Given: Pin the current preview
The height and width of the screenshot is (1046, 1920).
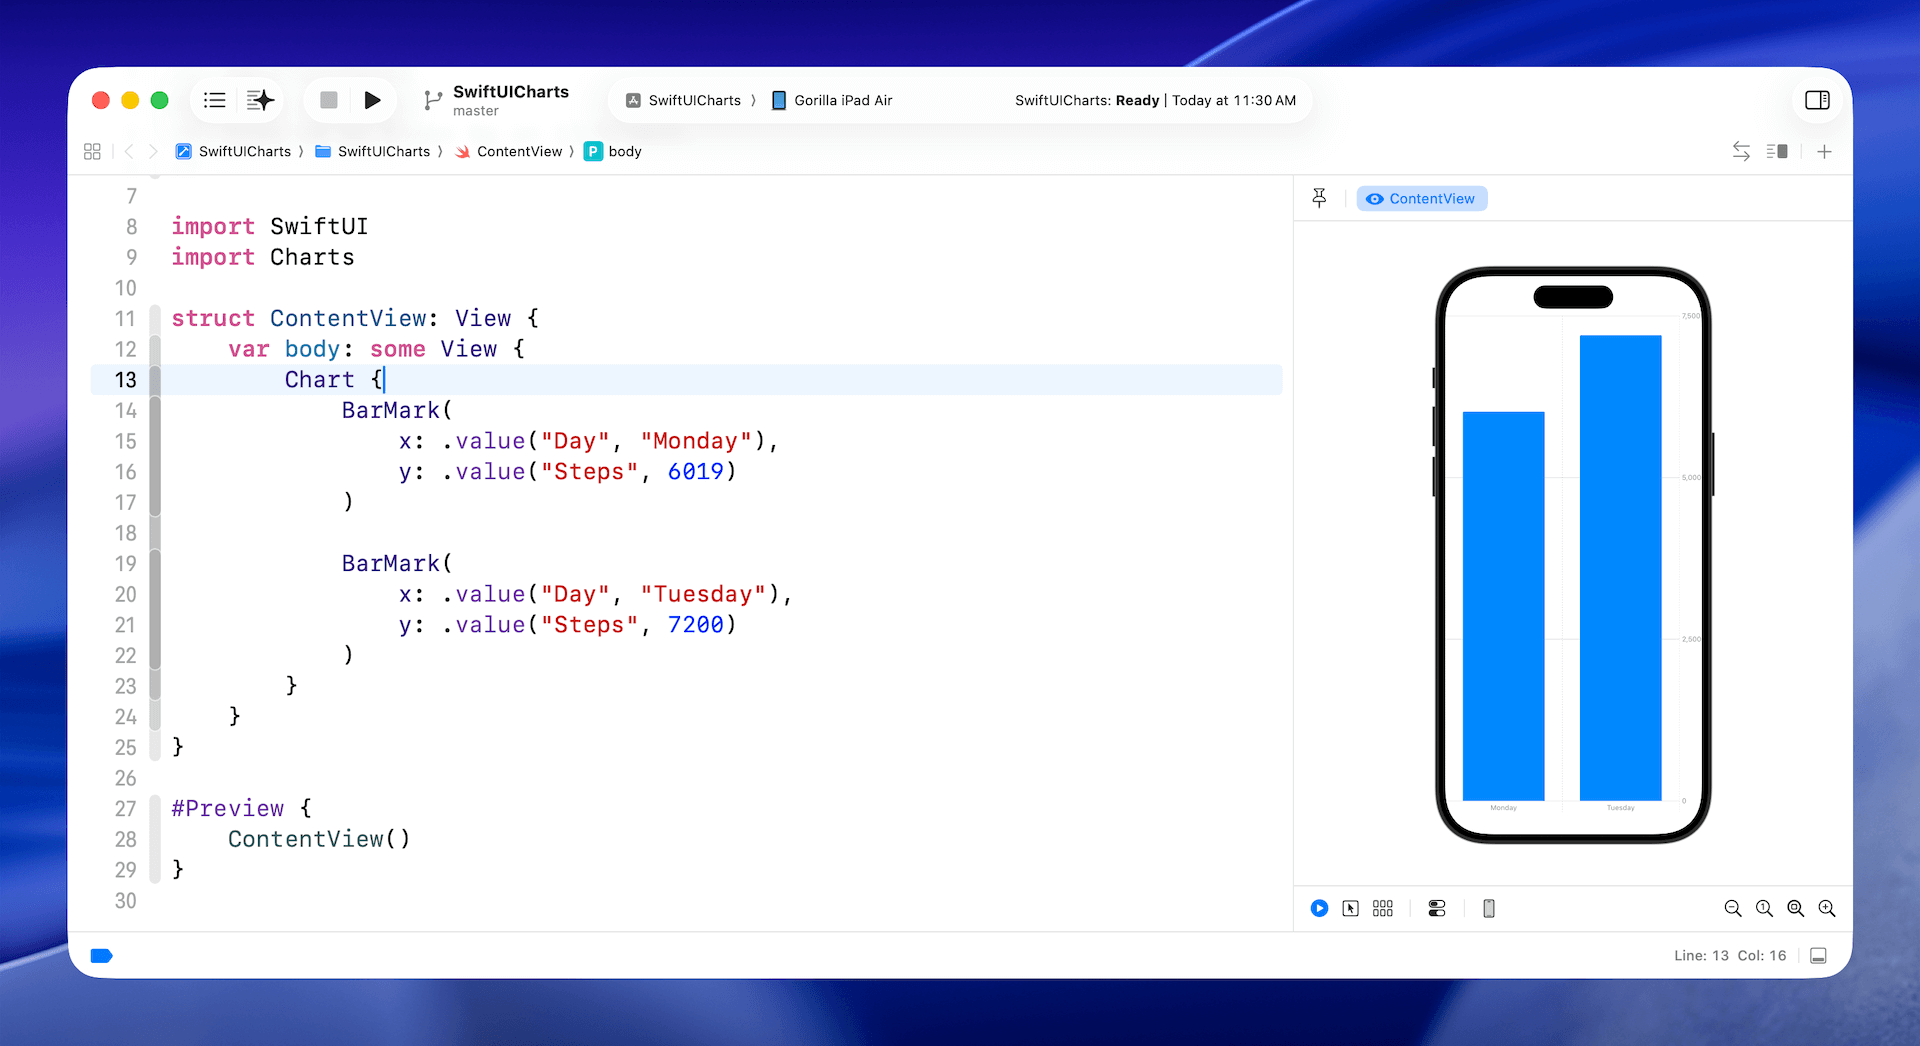Looking at the screenshot, I should tap(1319, 198).
